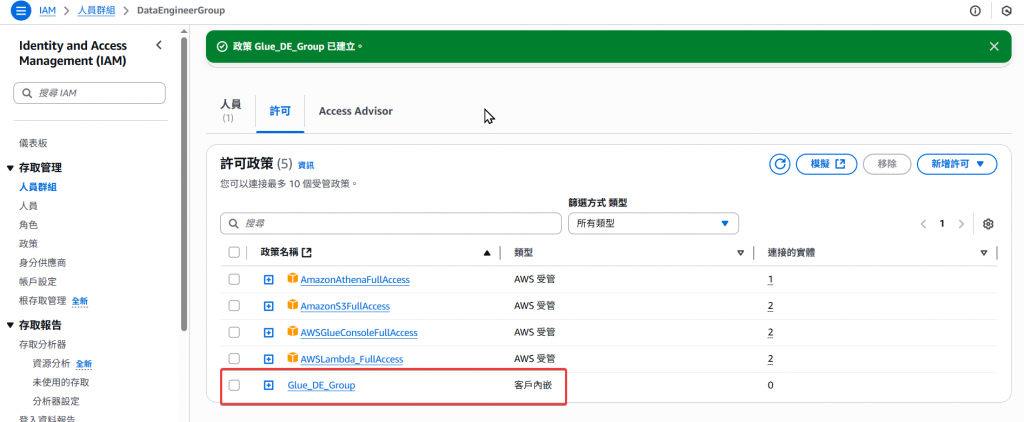Expand the AWSGlueConsoleFullAccess policy details

tap(268, 333)
